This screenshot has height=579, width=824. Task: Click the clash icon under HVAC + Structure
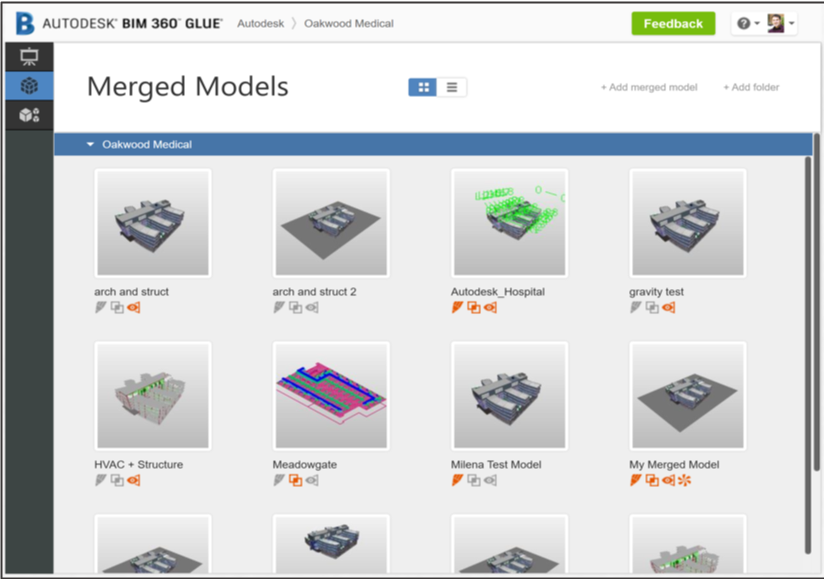click(117, 480)
